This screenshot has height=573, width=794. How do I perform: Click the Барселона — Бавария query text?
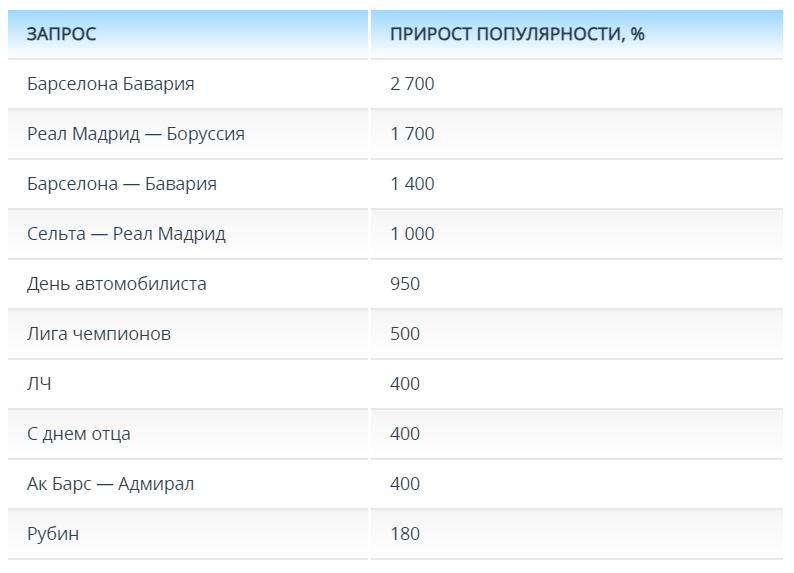coord(121,184)
